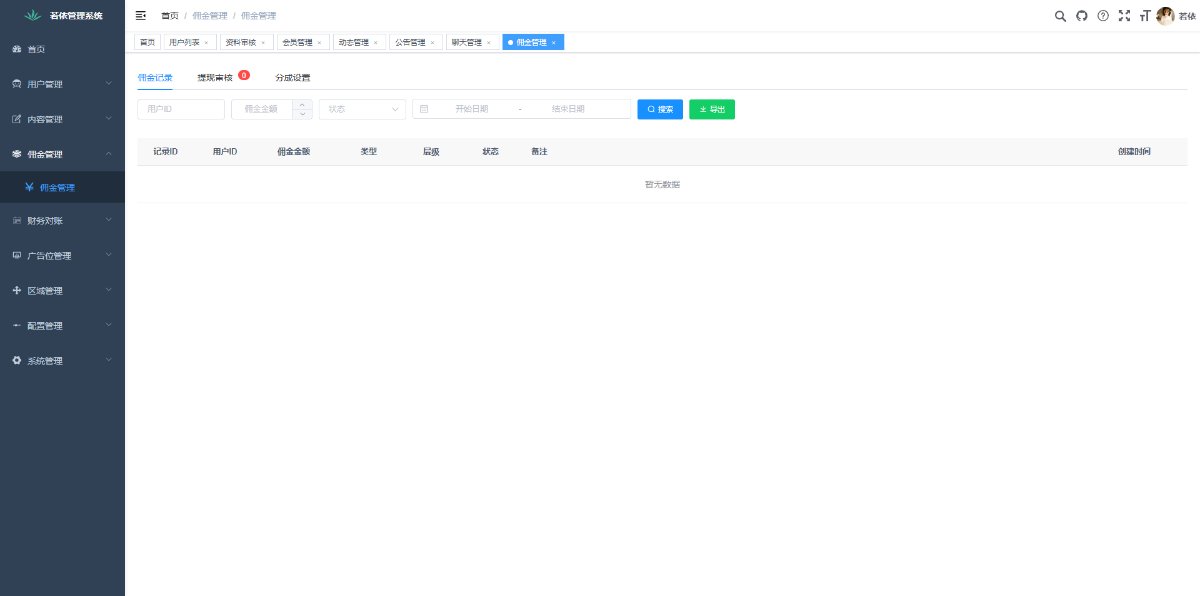Click the blue 搜索 button
The height and width of the screenshot is (596, 1200).
[x=660, y=109]
